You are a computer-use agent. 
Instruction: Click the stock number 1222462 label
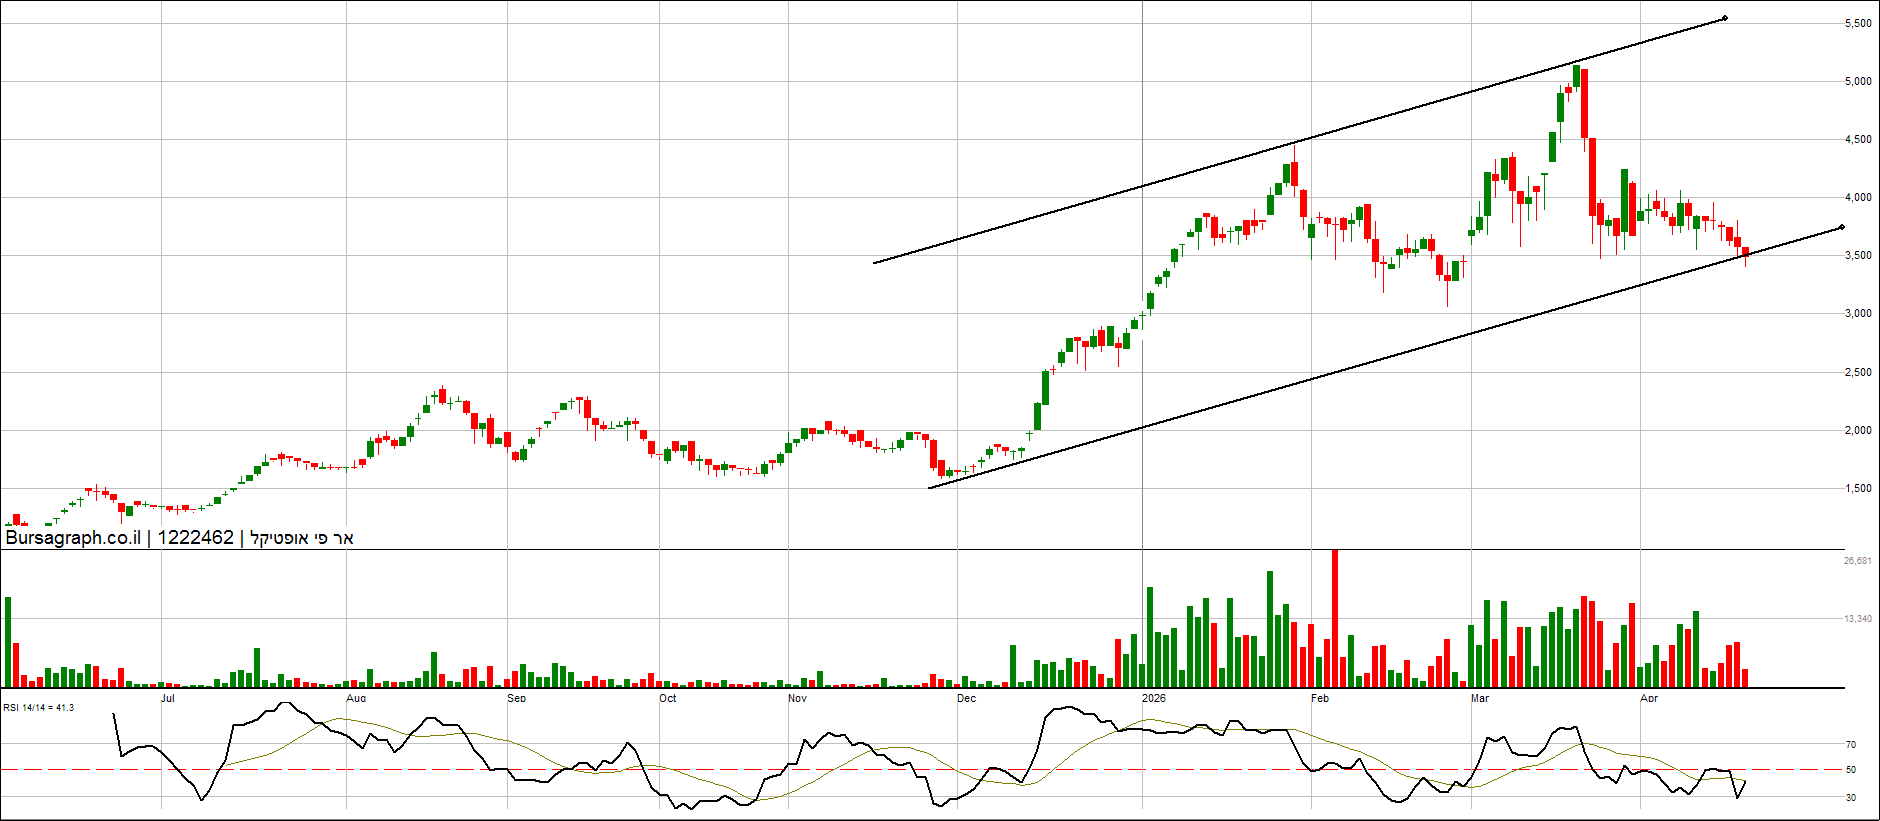click(195, 538)
